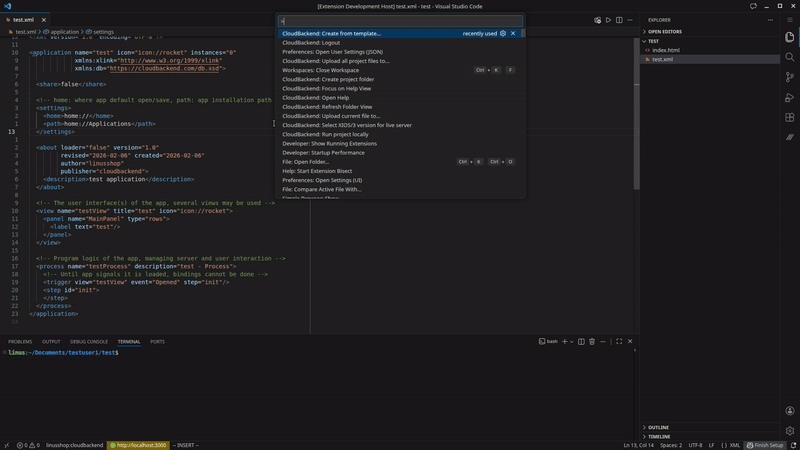Run CloudBackend: Upload current file to
800x450 pixels.
coord(400,116)
